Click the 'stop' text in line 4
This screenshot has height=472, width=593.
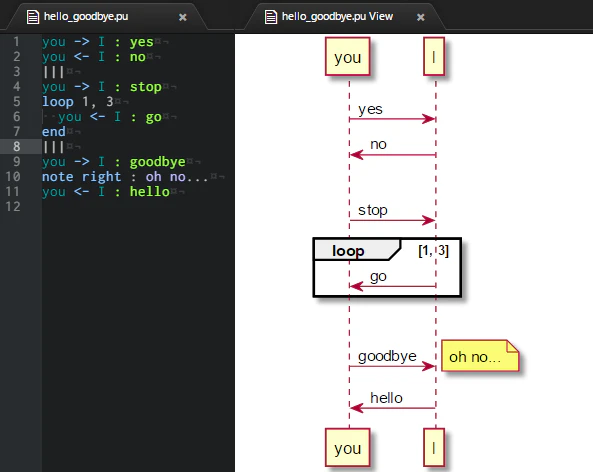pyautogui.click(x=146, y=87)
